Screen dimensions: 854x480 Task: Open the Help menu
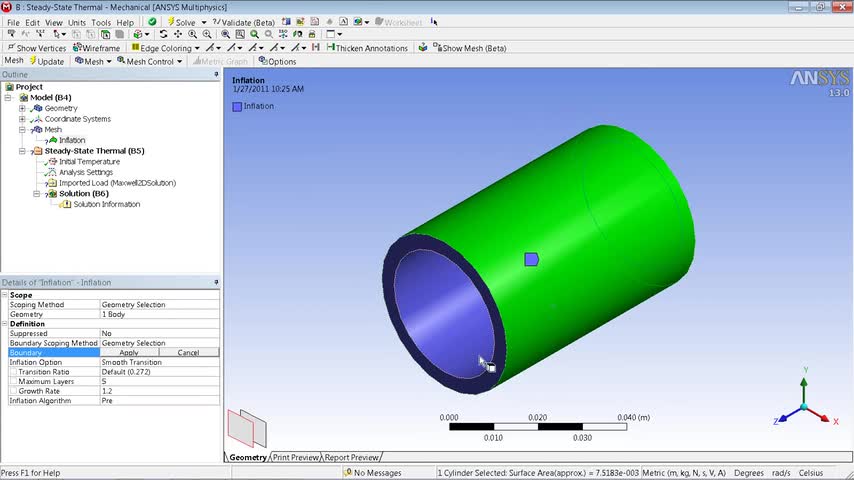pyautogui.click(x=125, y=22)
